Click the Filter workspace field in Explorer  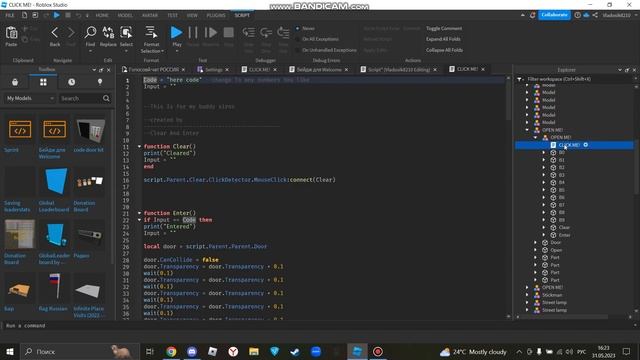[578, 79]
